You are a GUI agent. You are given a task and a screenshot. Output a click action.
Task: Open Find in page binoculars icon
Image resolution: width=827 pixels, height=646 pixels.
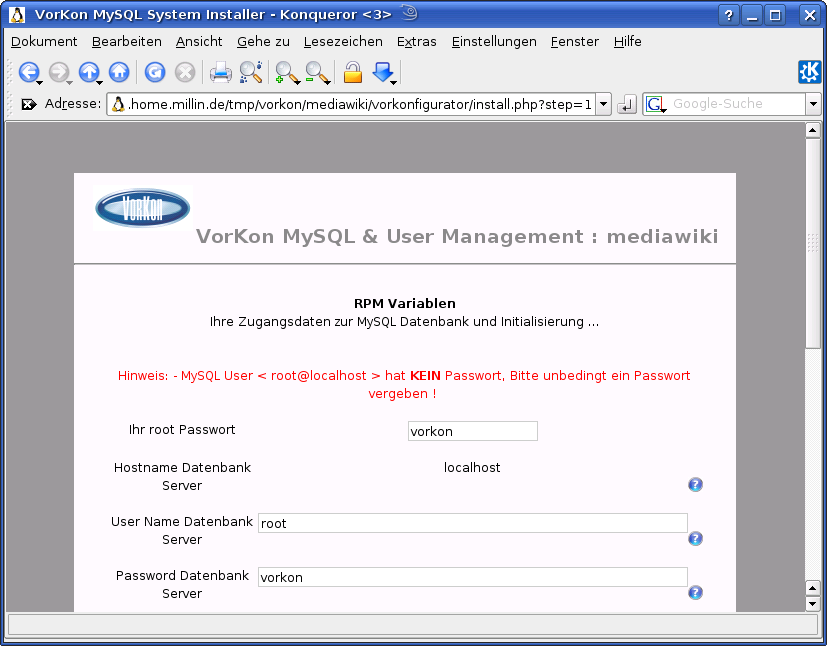(x=251, y=72)
